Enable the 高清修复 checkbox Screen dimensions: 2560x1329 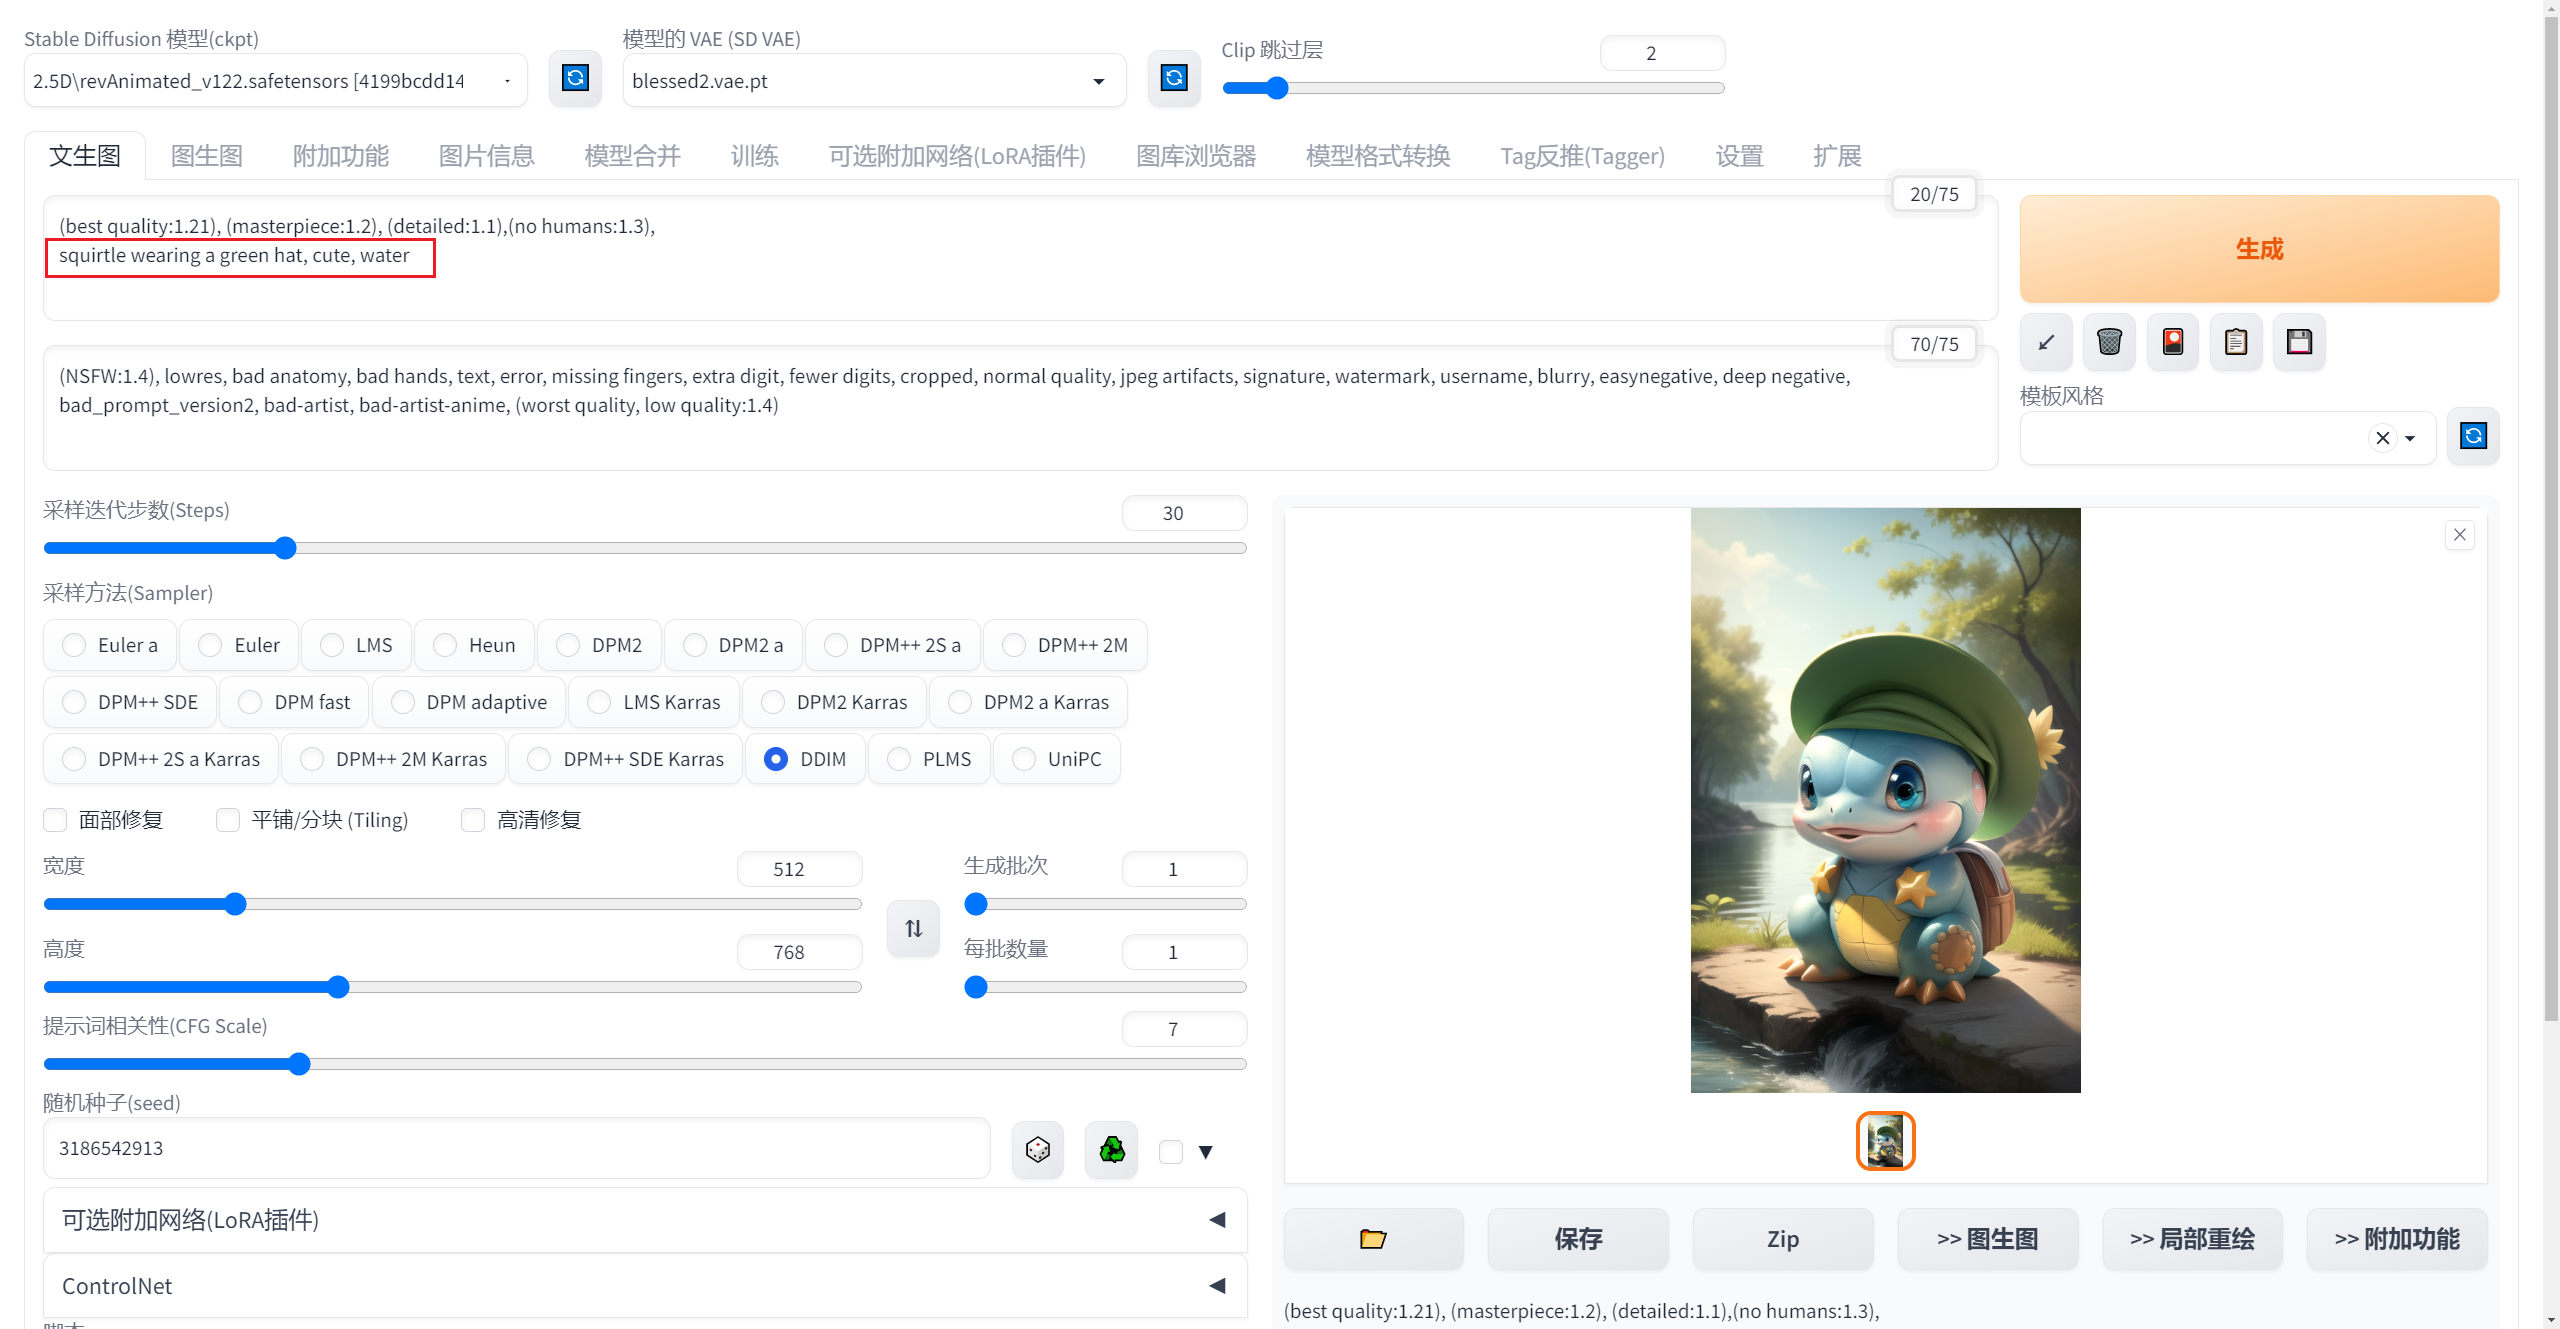pos(473,820)
